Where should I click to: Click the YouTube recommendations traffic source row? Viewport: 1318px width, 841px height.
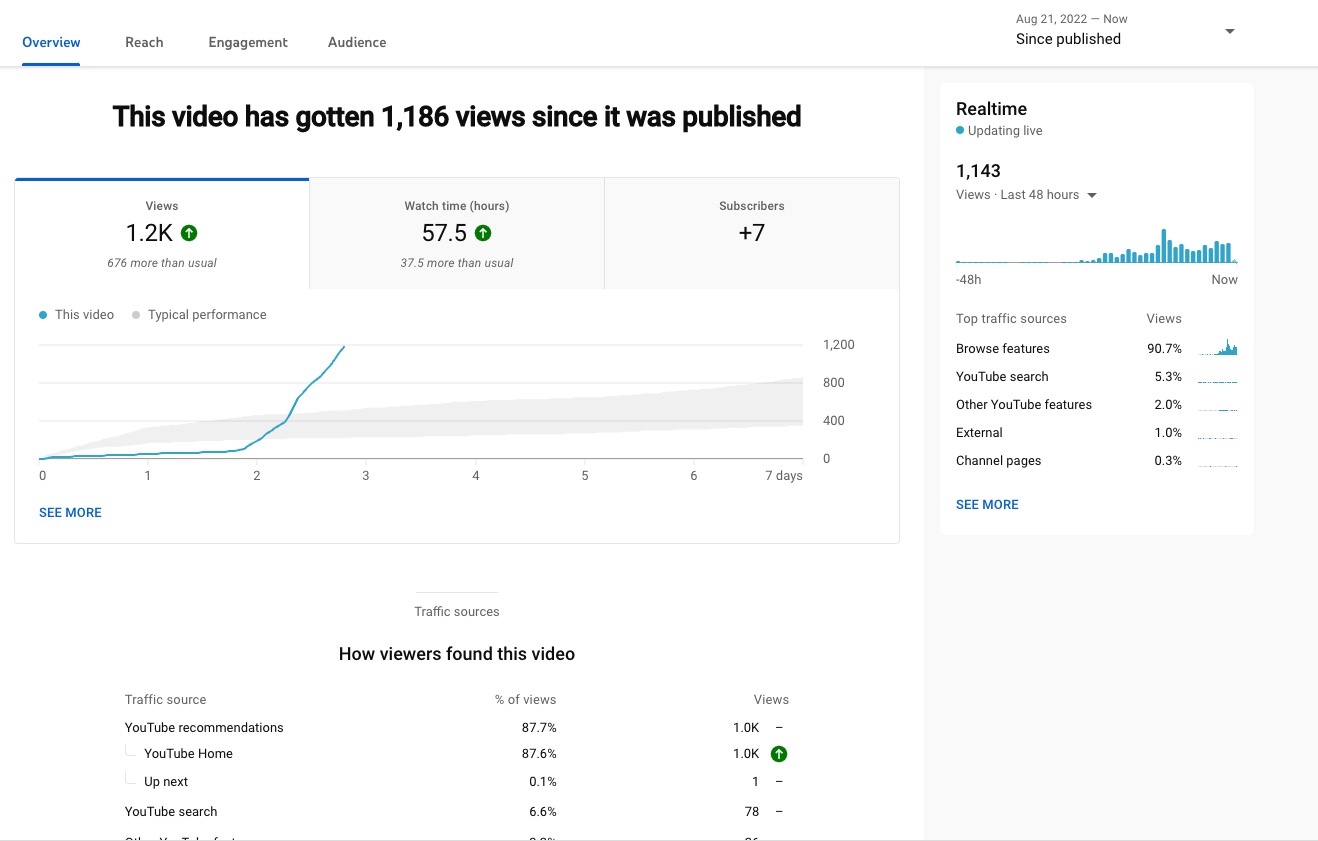click(x=204, y=727)
